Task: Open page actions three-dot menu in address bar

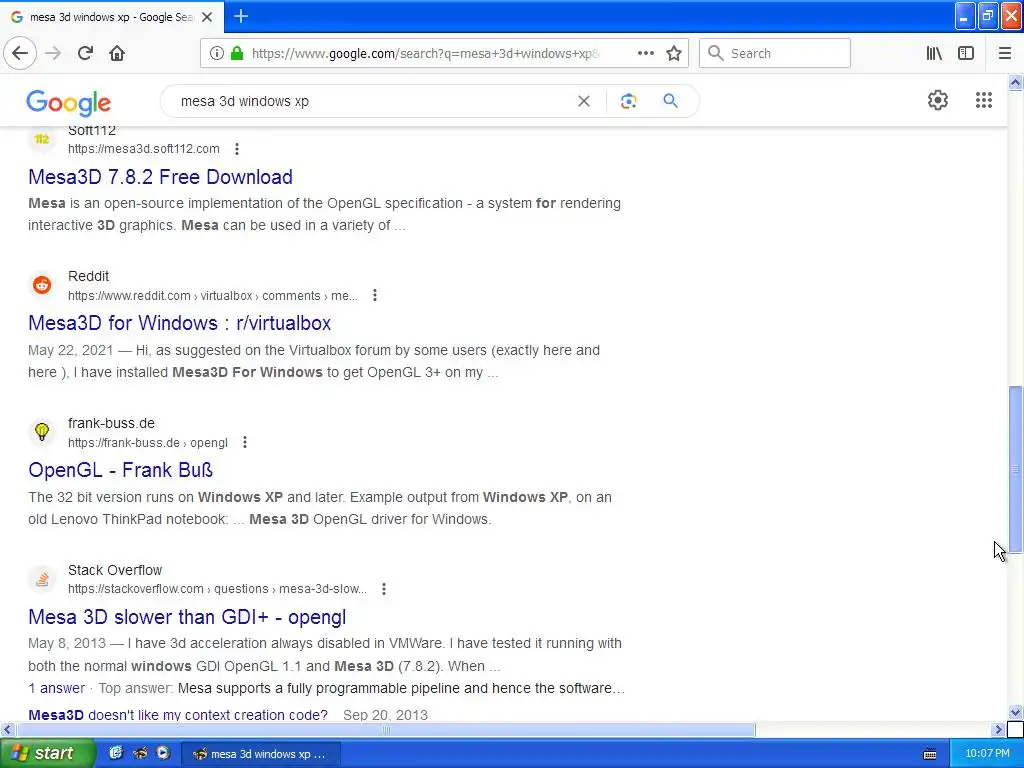Action: [x=645, y=53]
